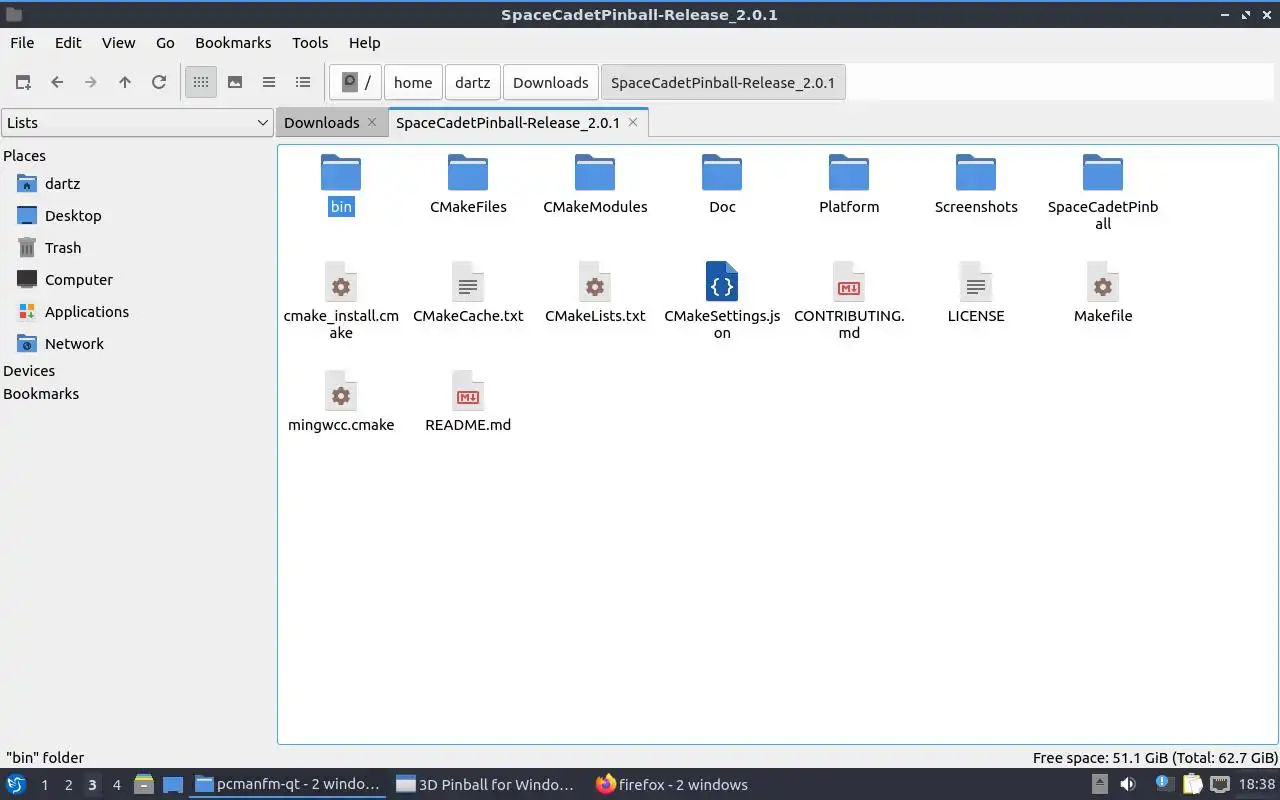Expand the Lists side pane dropdown
The height and width of the screenshot is (800, 1280).
coord(137,123)
